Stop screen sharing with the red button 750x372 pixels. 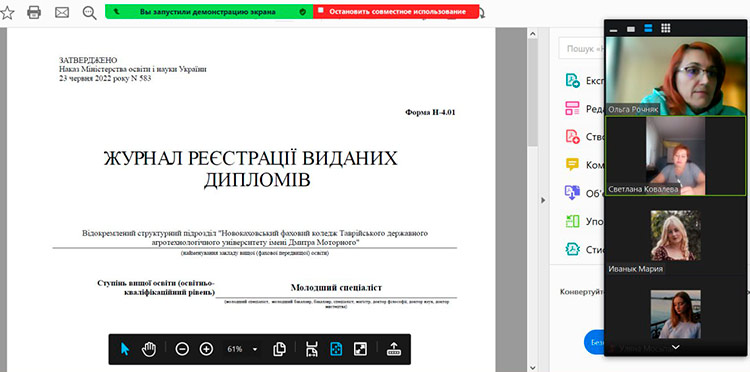click(396, 11)
